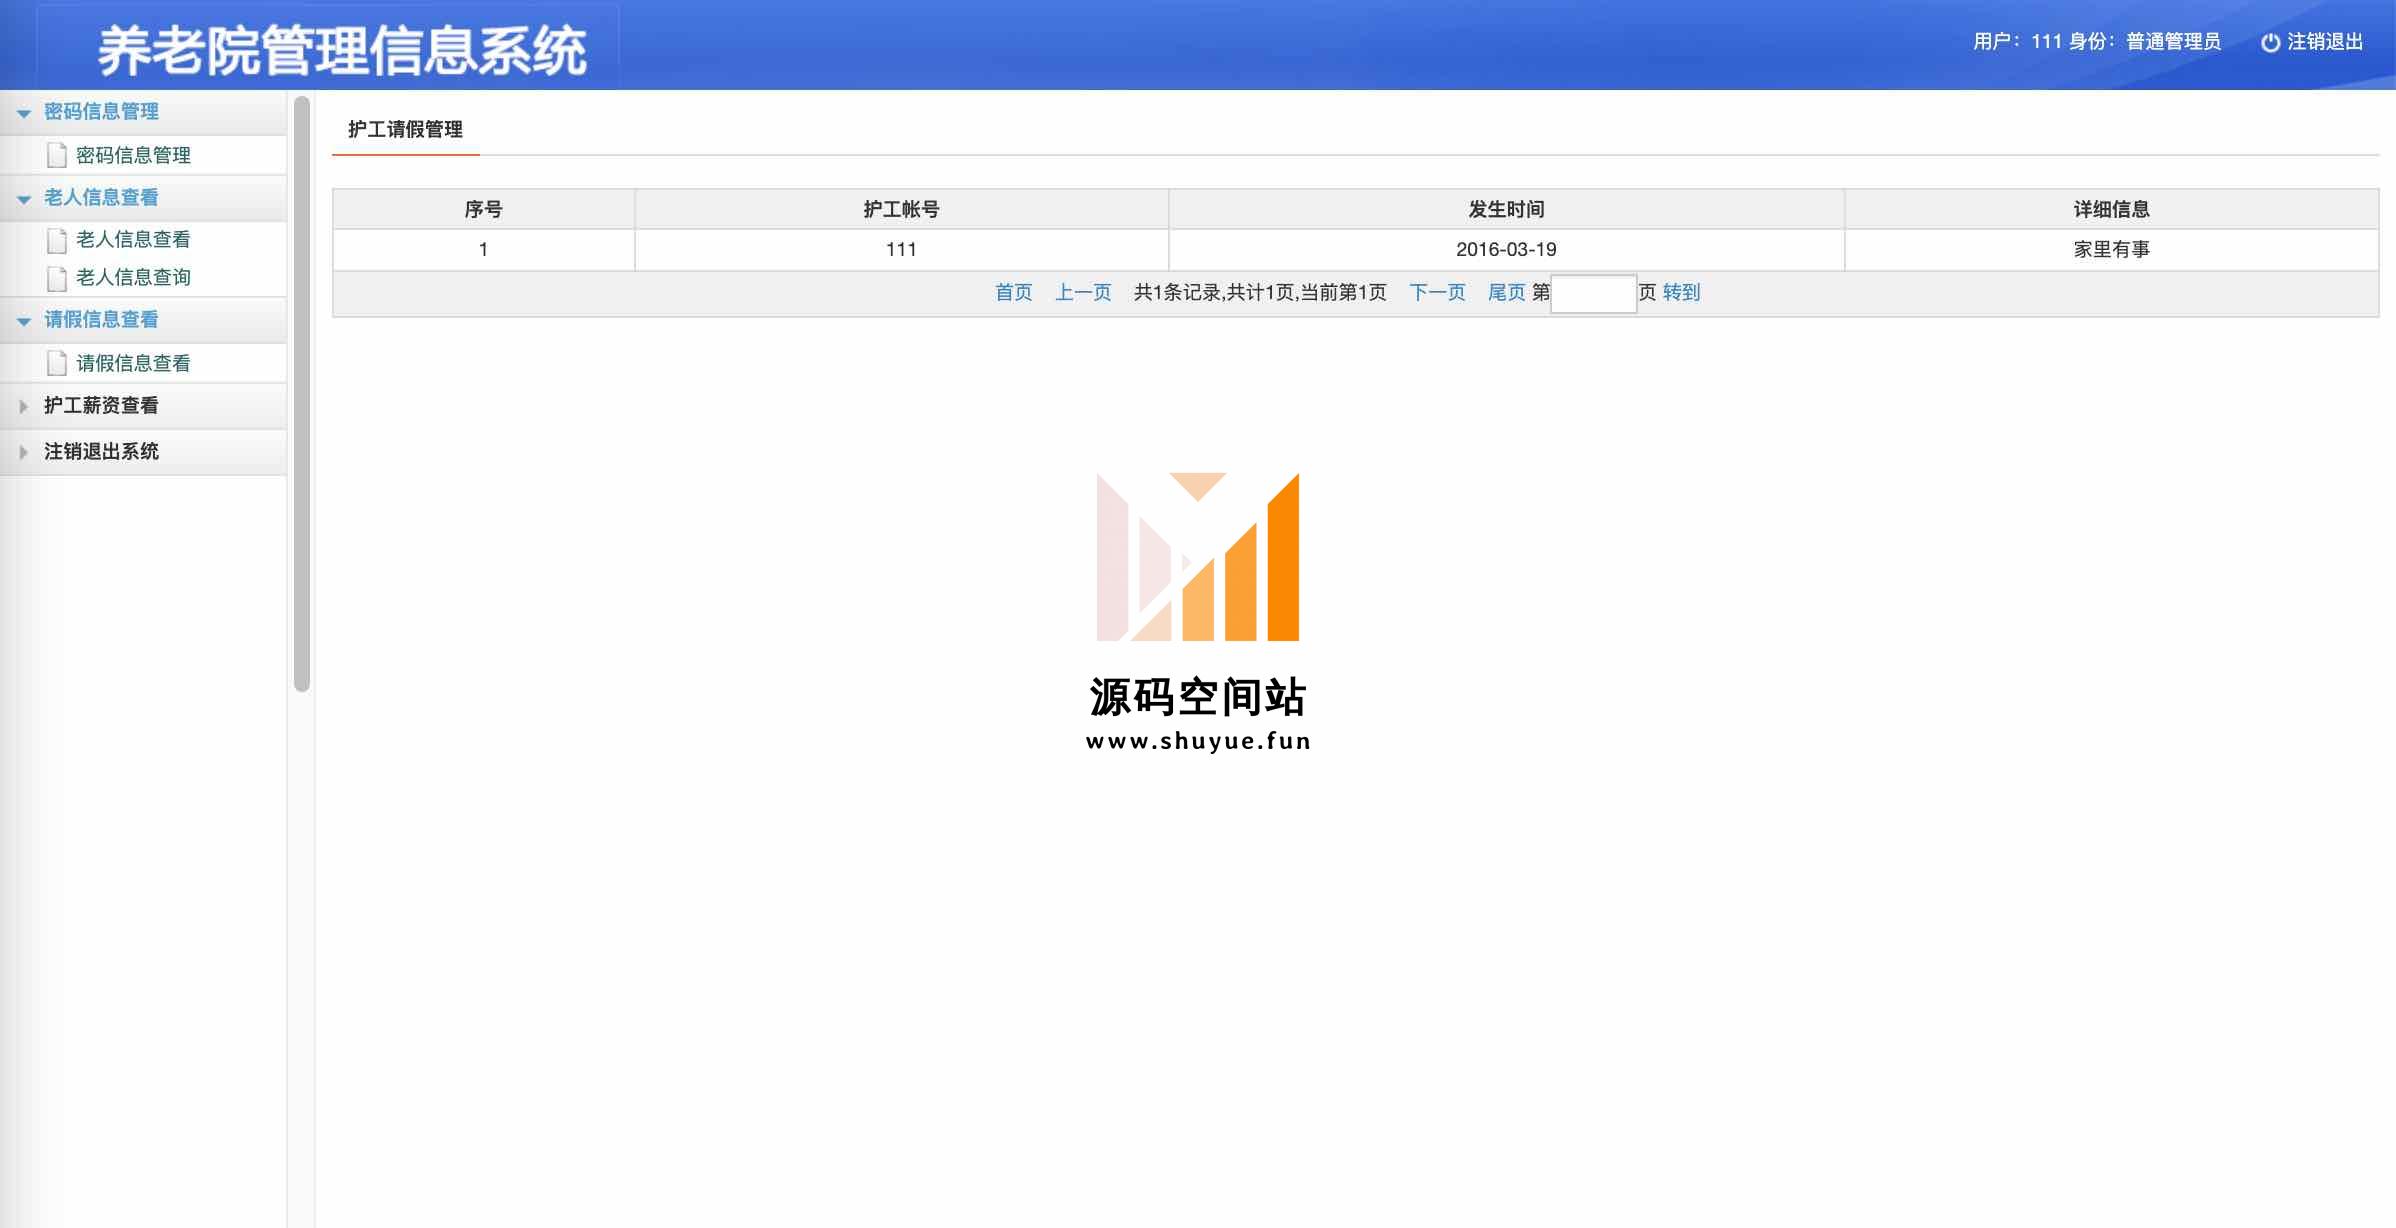Image resolution: width=2396 pixels, height=1228 pixels.
Task: Click the document icon beside 老人信息查询
Action: click(x=57, y=278)
